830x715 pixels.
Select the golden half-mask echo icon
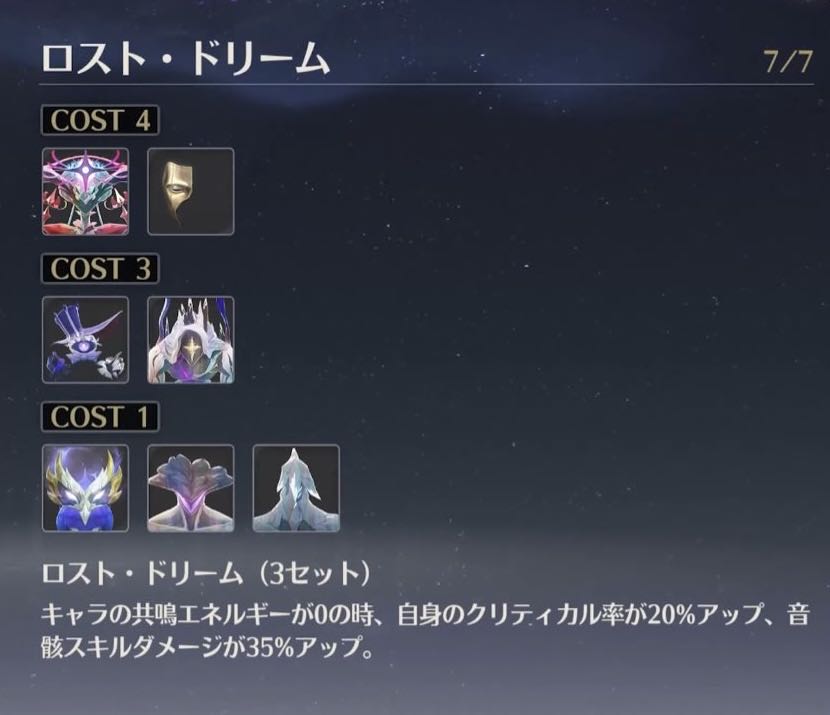[191, 192]
